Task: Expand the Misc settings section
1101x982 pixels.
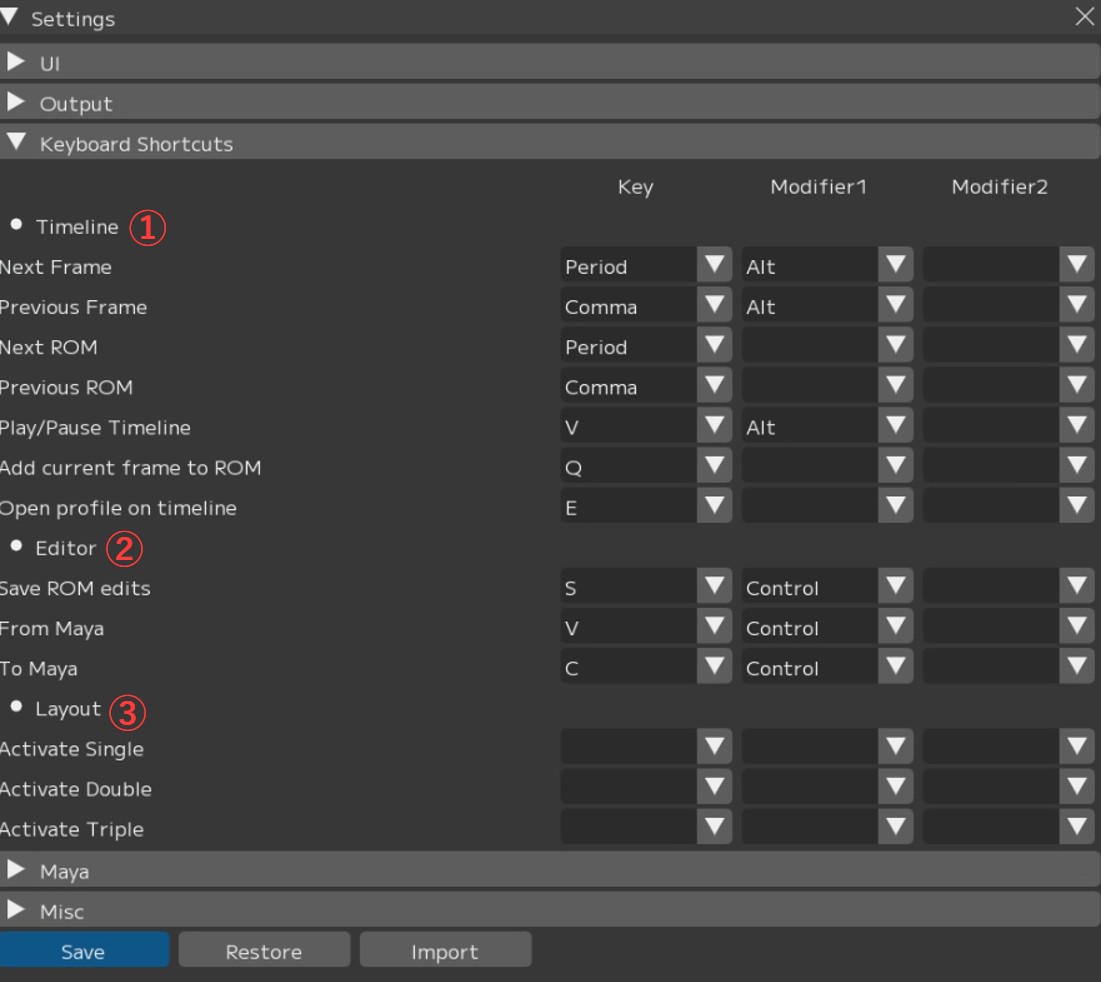Action: click(16, 911)
